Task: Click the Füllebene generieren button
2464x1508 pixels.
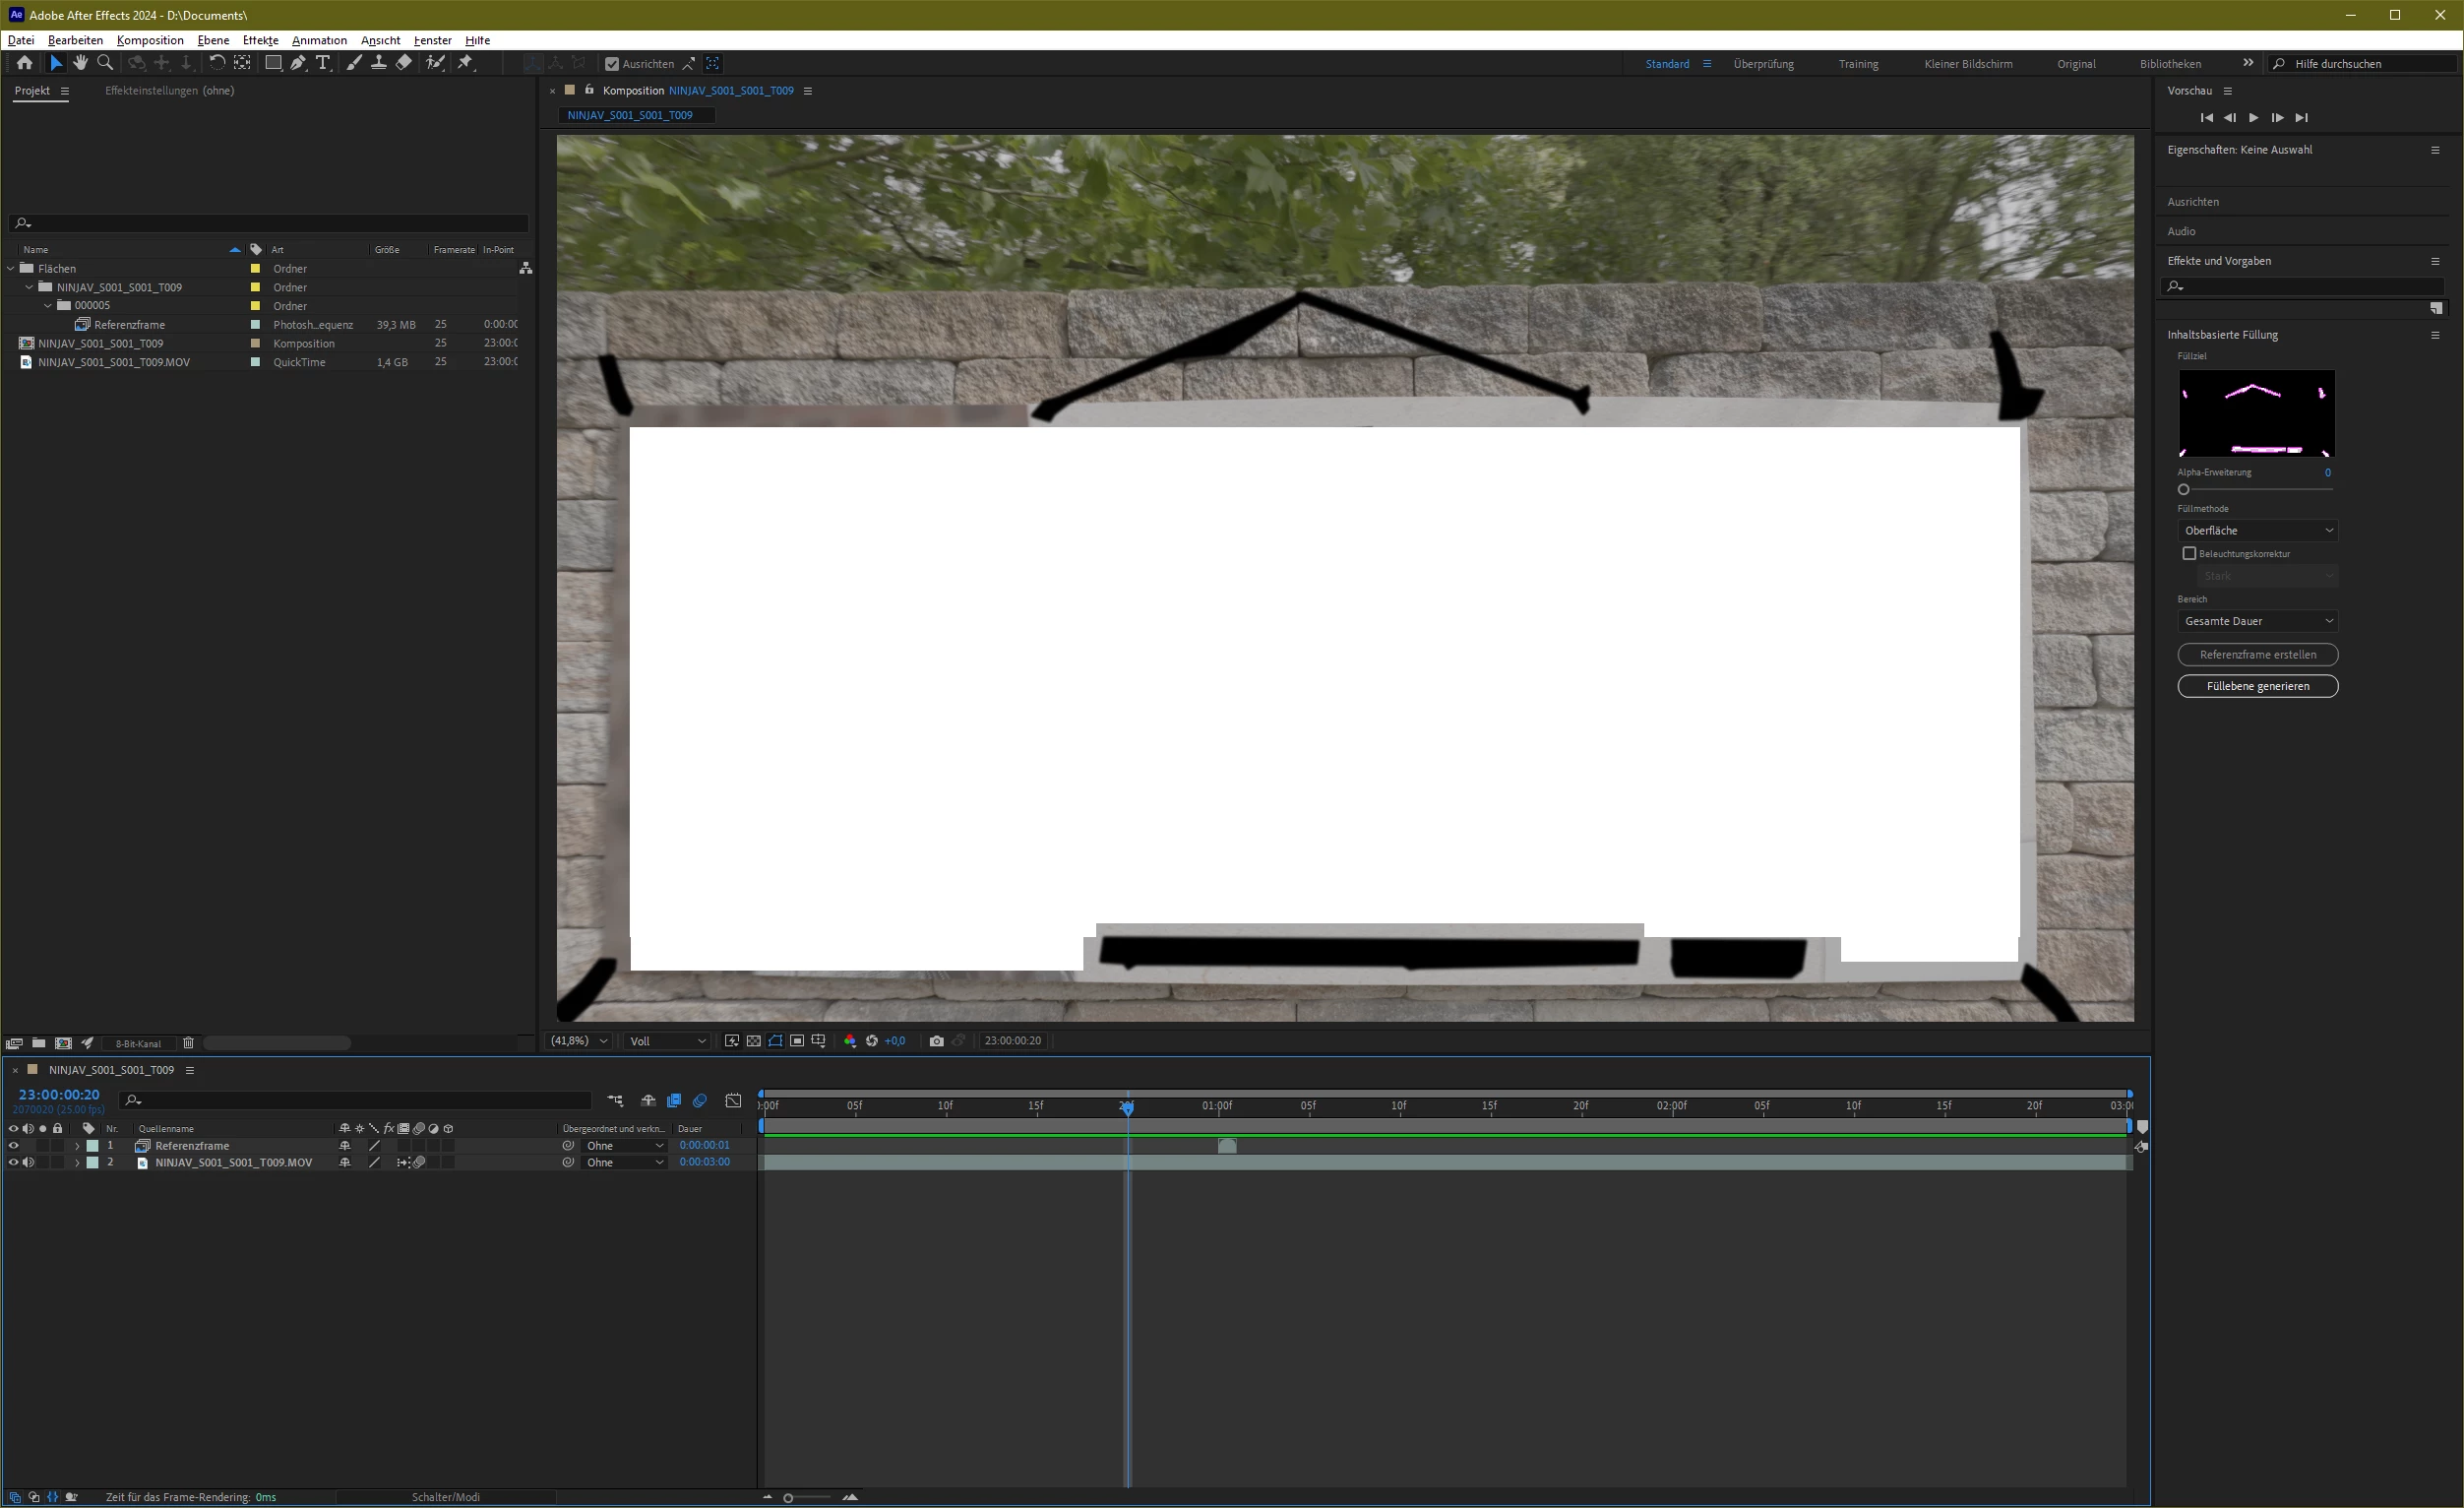Action: point(2257,686)
